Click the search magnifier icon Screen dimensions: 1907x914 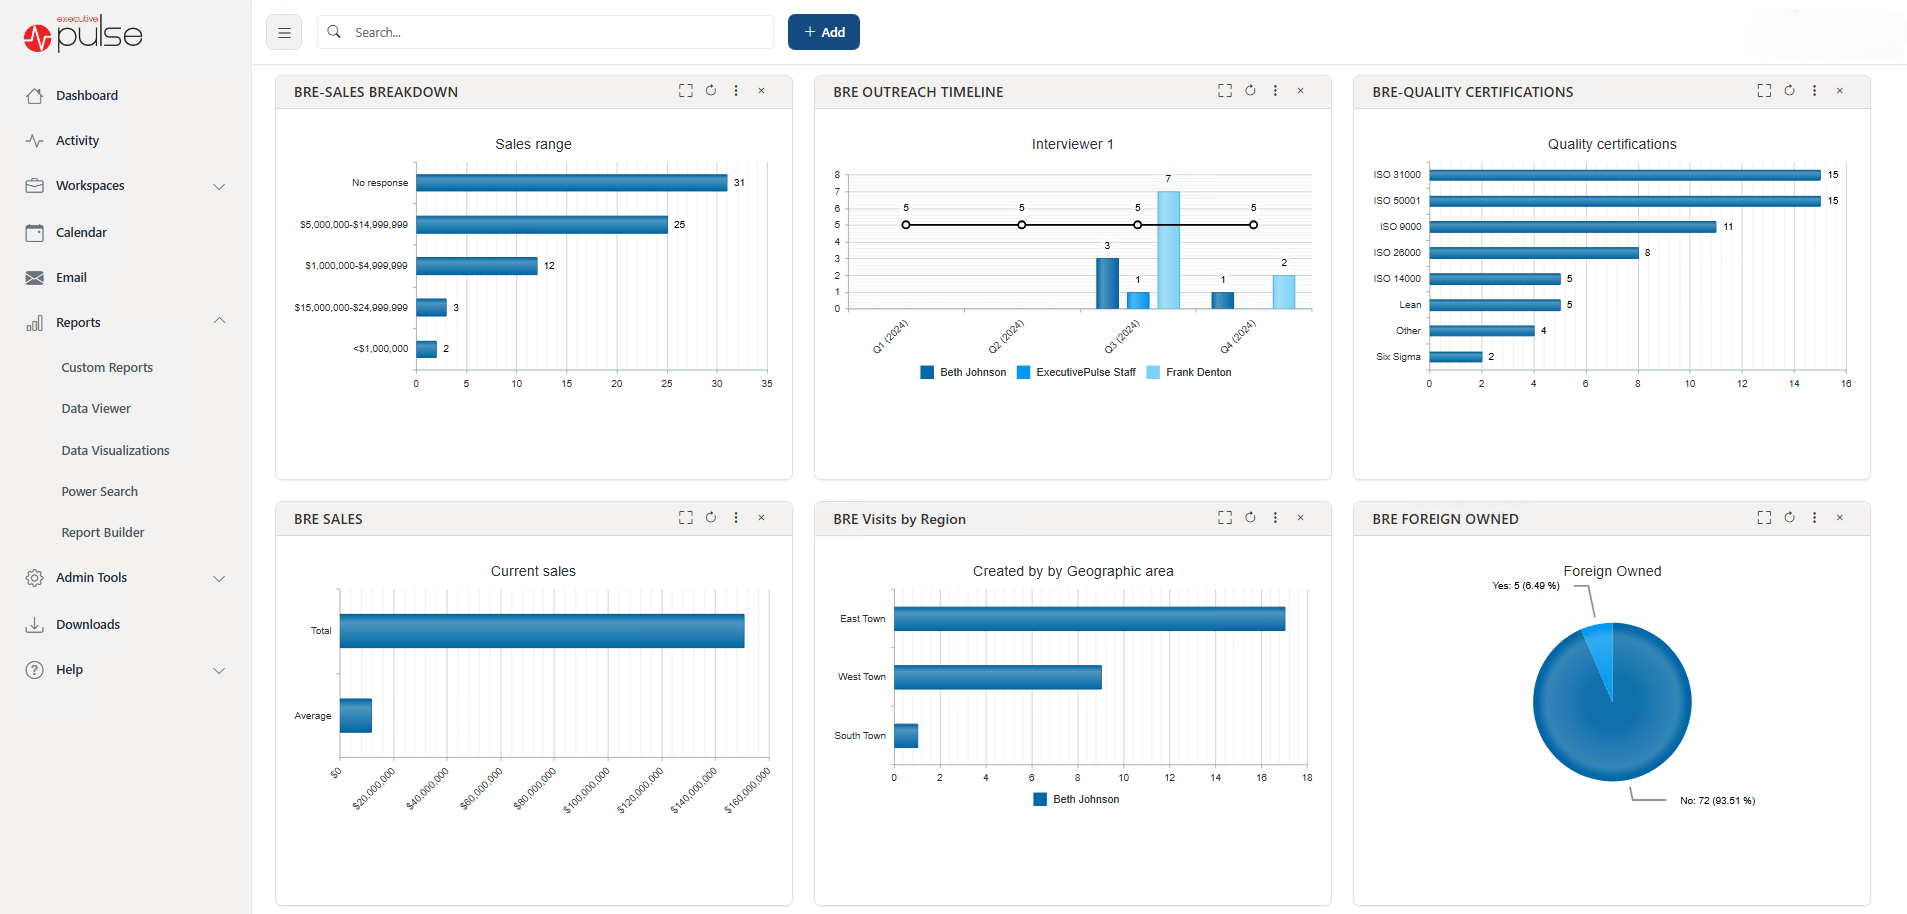(x=334, y=31)
